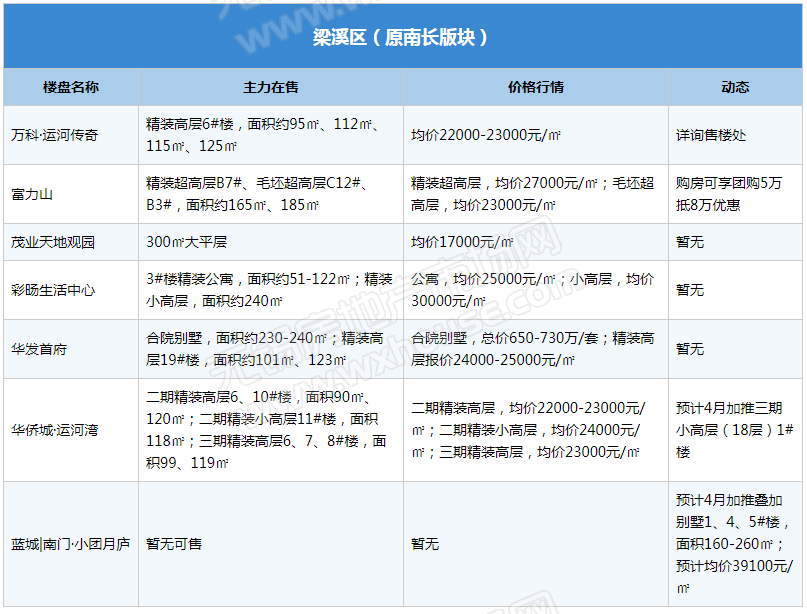
Task: Click the 梁溪区（原南长版块）title banner
Action: click(x=402, y=38)
